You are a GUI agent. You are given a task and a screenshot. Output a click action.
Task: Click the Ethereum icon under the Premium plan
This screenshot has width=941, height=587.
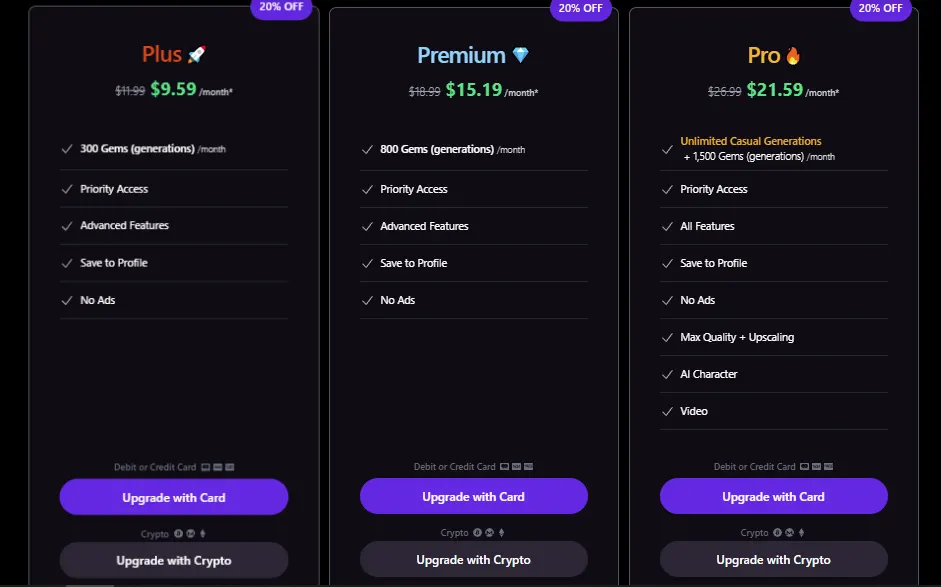[501, 533]
